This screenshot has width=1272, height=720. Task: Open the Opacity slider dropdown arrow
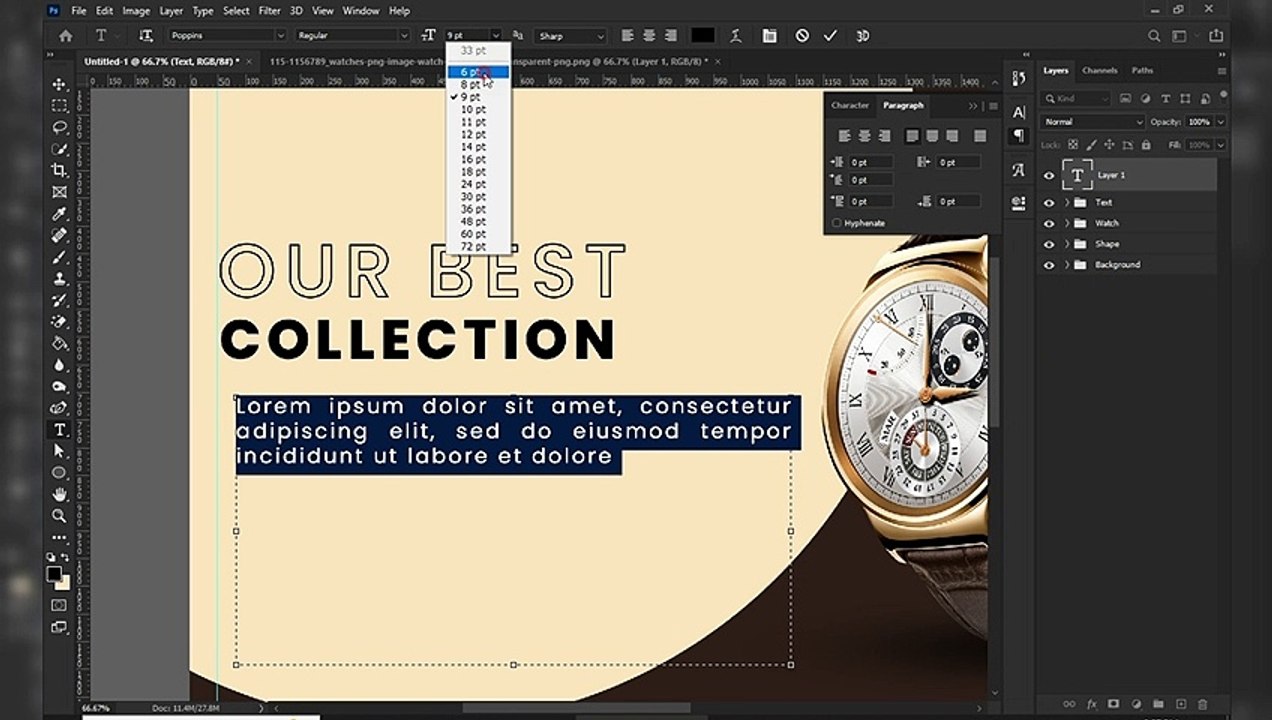(x=1219, y=122)
